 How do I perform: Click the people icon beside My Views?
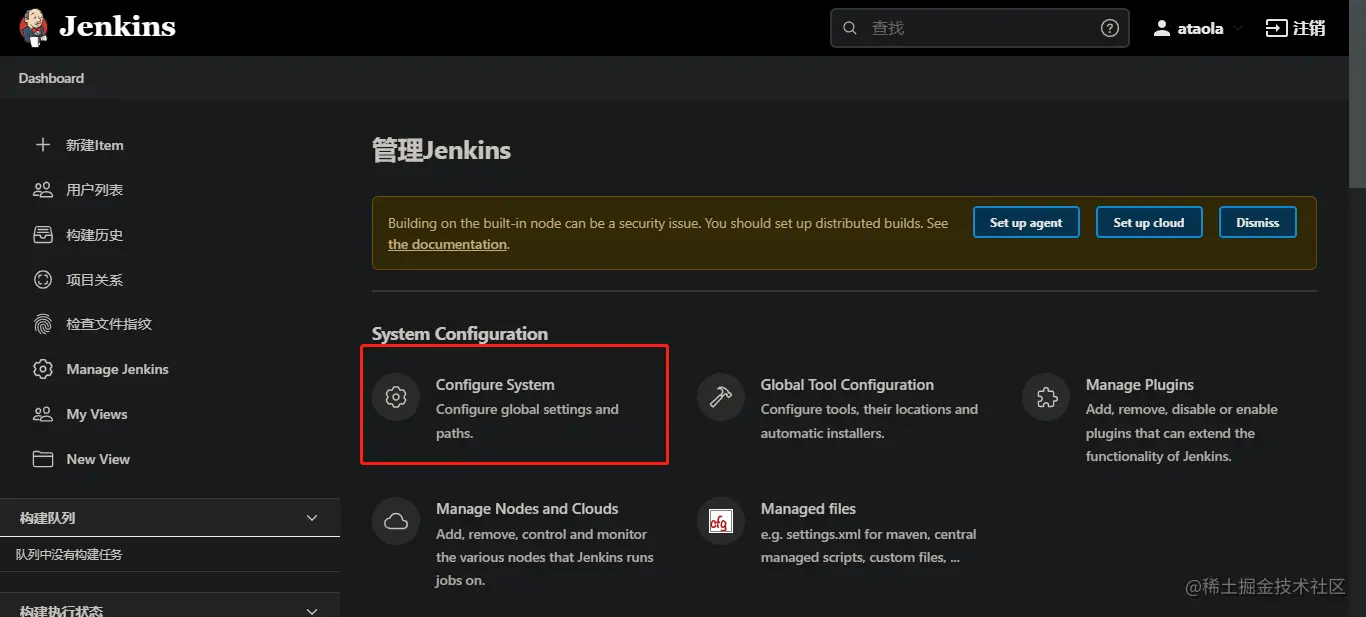pyautogui.click(x=43, y=414)
